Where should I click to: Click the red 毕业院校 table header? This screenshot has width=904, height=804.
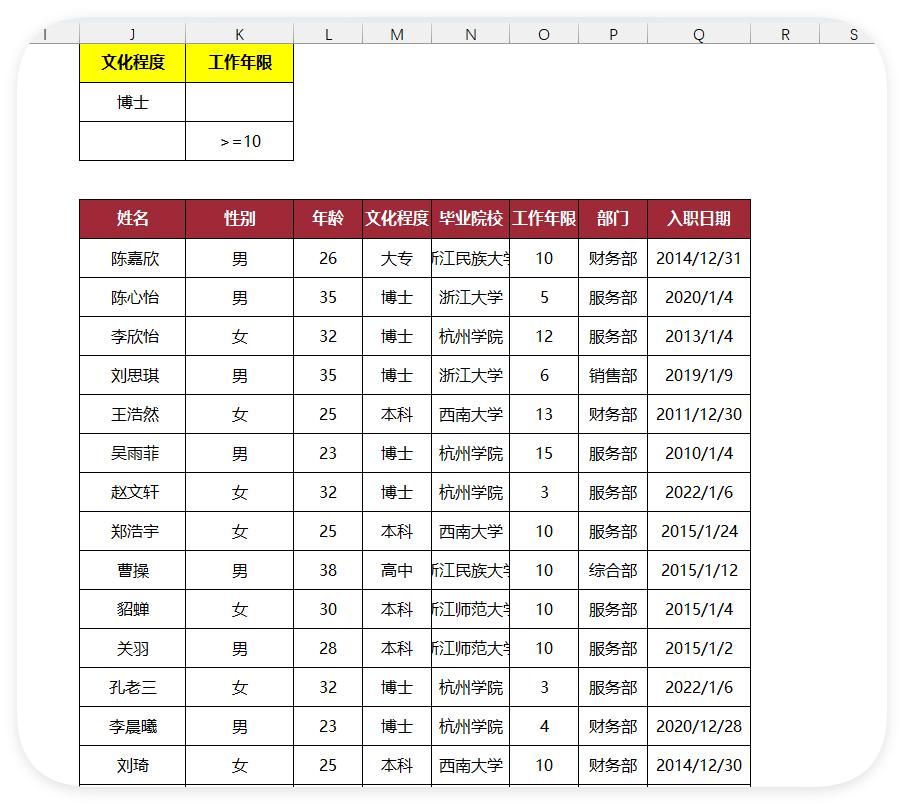(470, 218)
